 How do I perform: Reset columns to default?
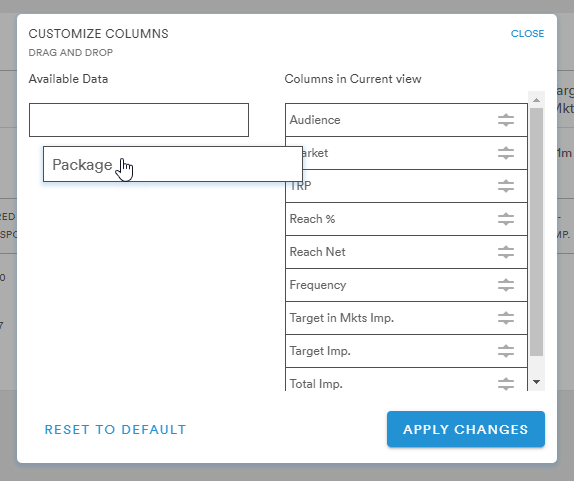pyautogui.click(x=115, y=429)
